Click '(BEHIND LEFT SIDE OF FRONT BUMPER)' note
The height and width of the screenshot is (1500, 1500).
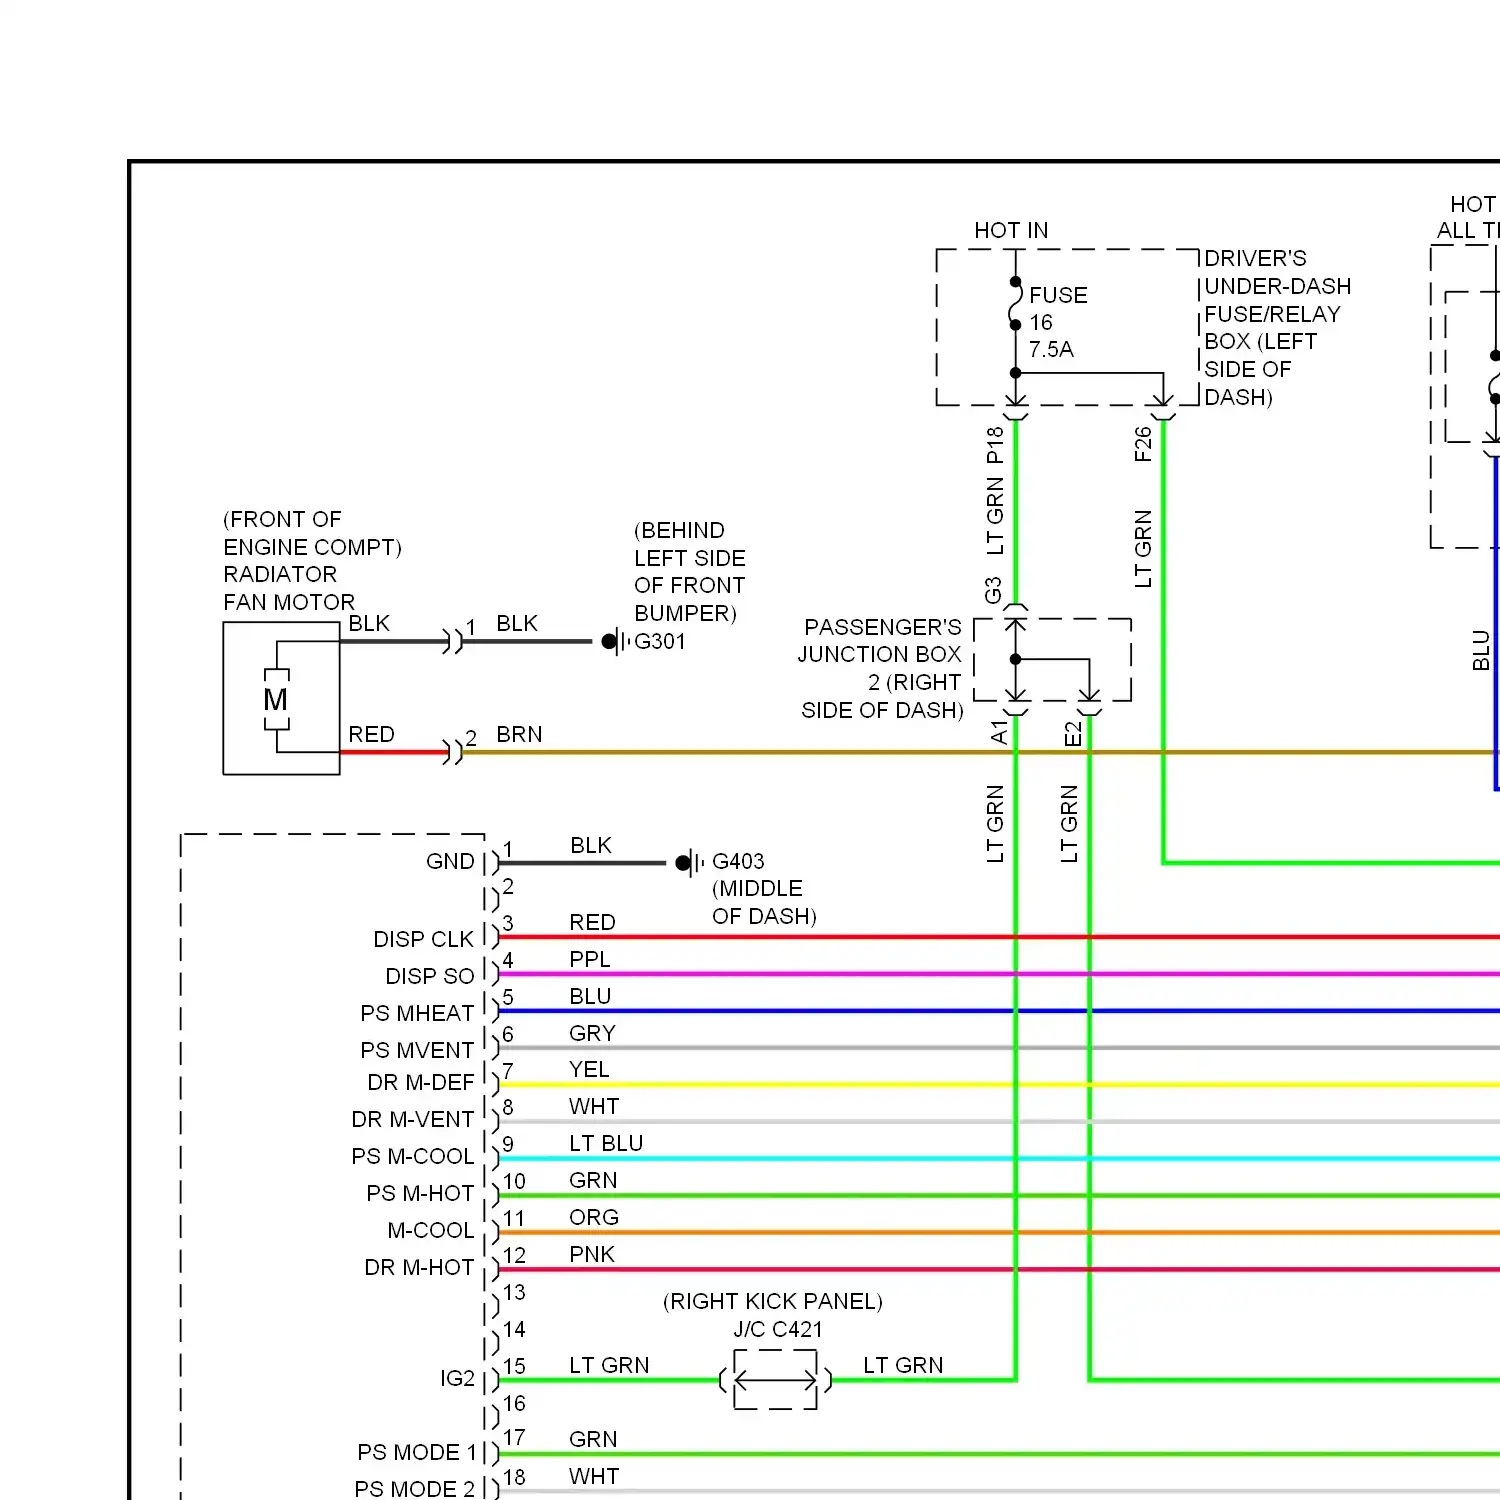tap(690, 571)
